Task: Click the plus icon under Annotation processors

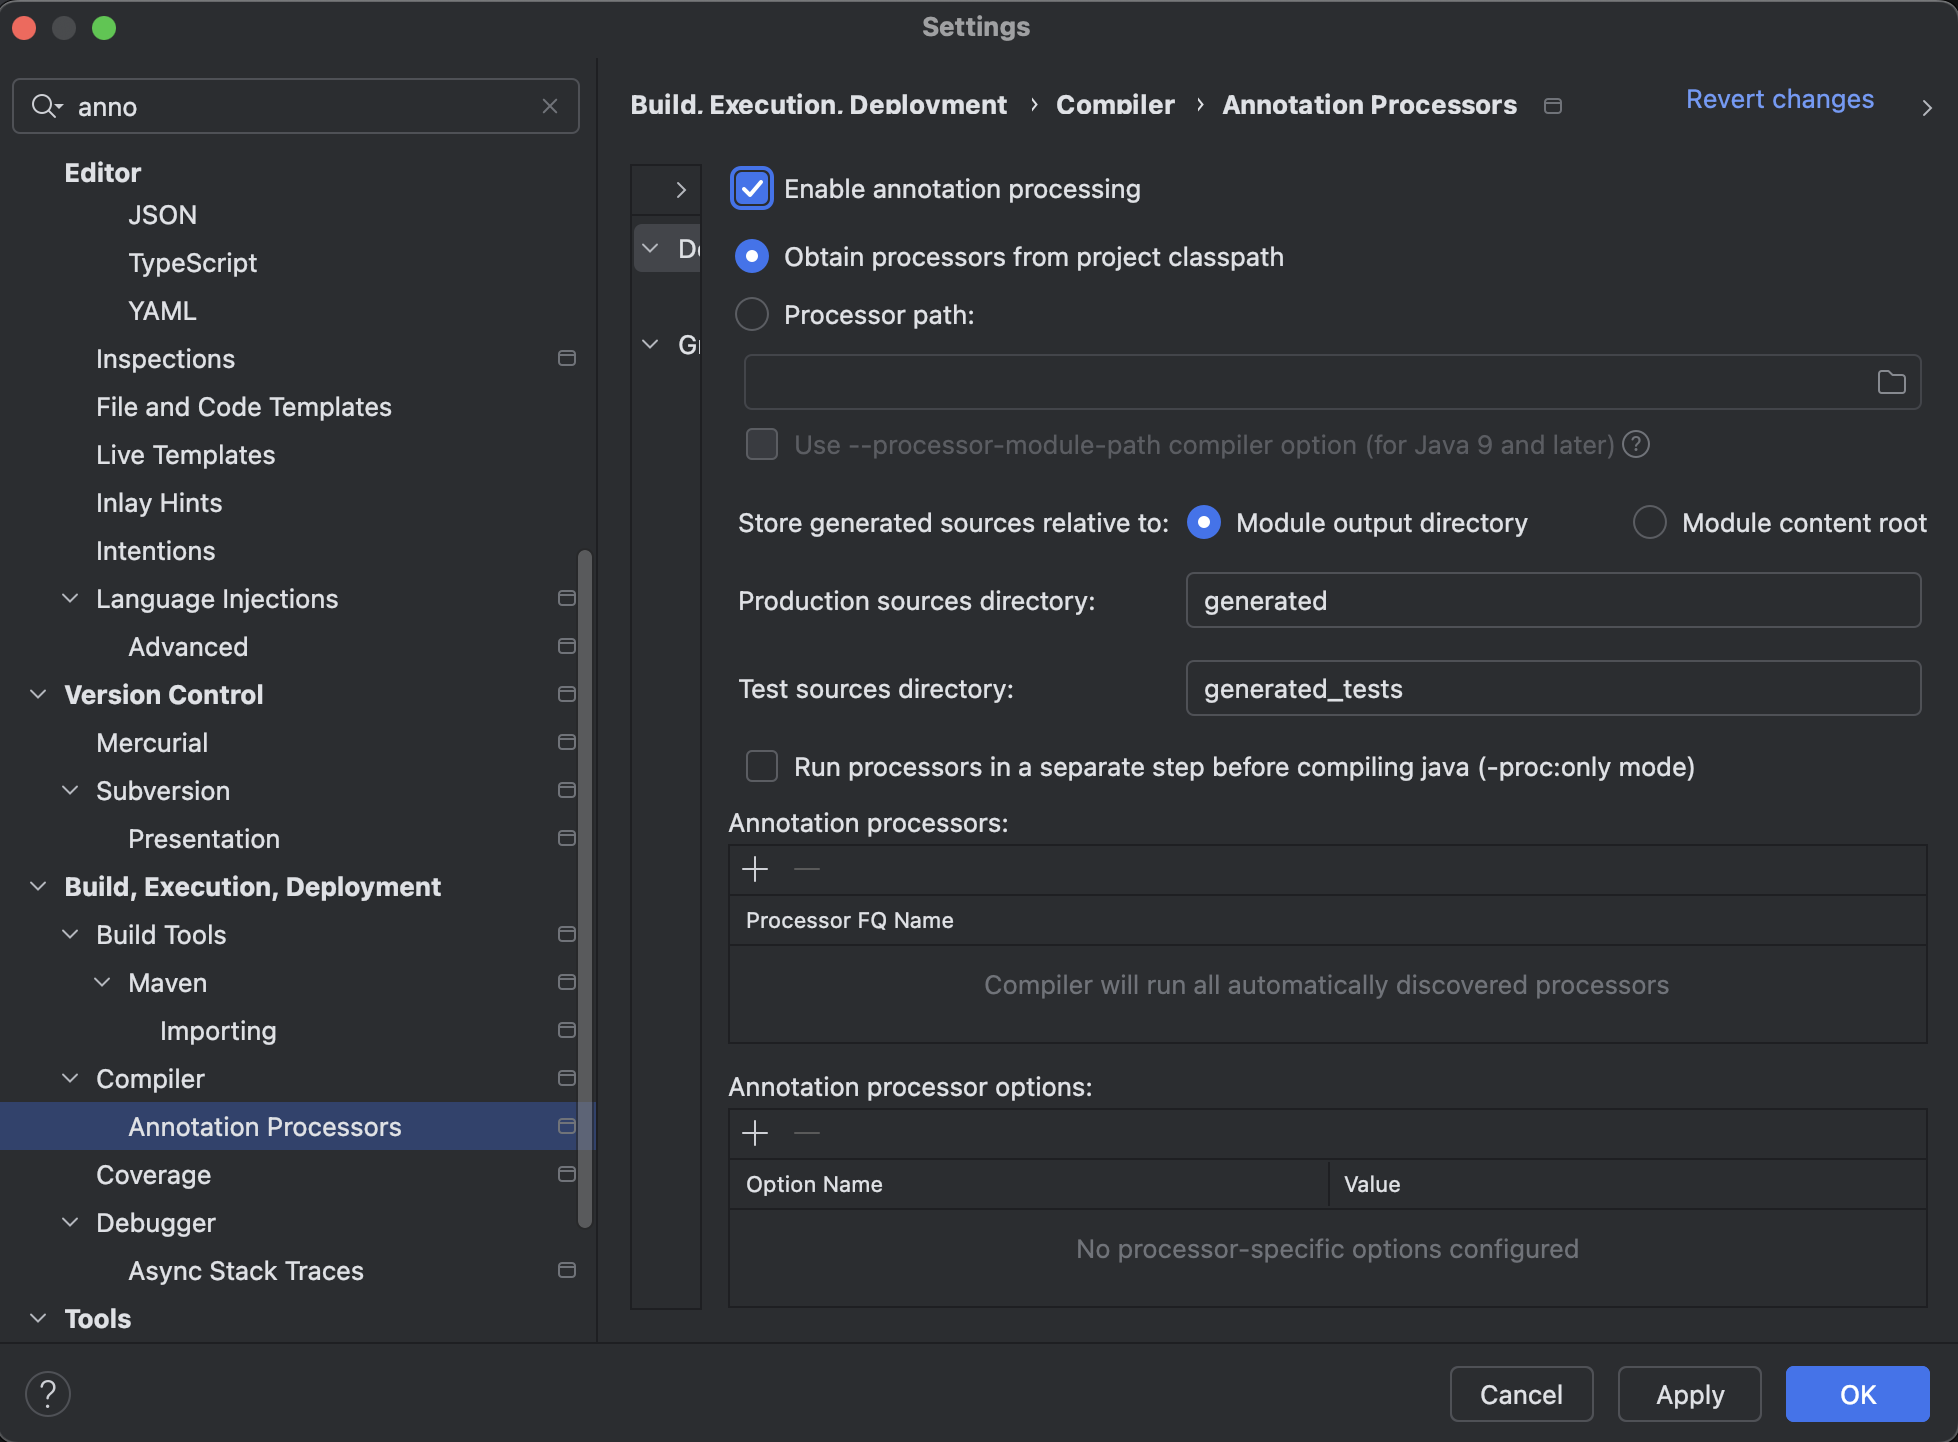Action: [x=755, y=869]
